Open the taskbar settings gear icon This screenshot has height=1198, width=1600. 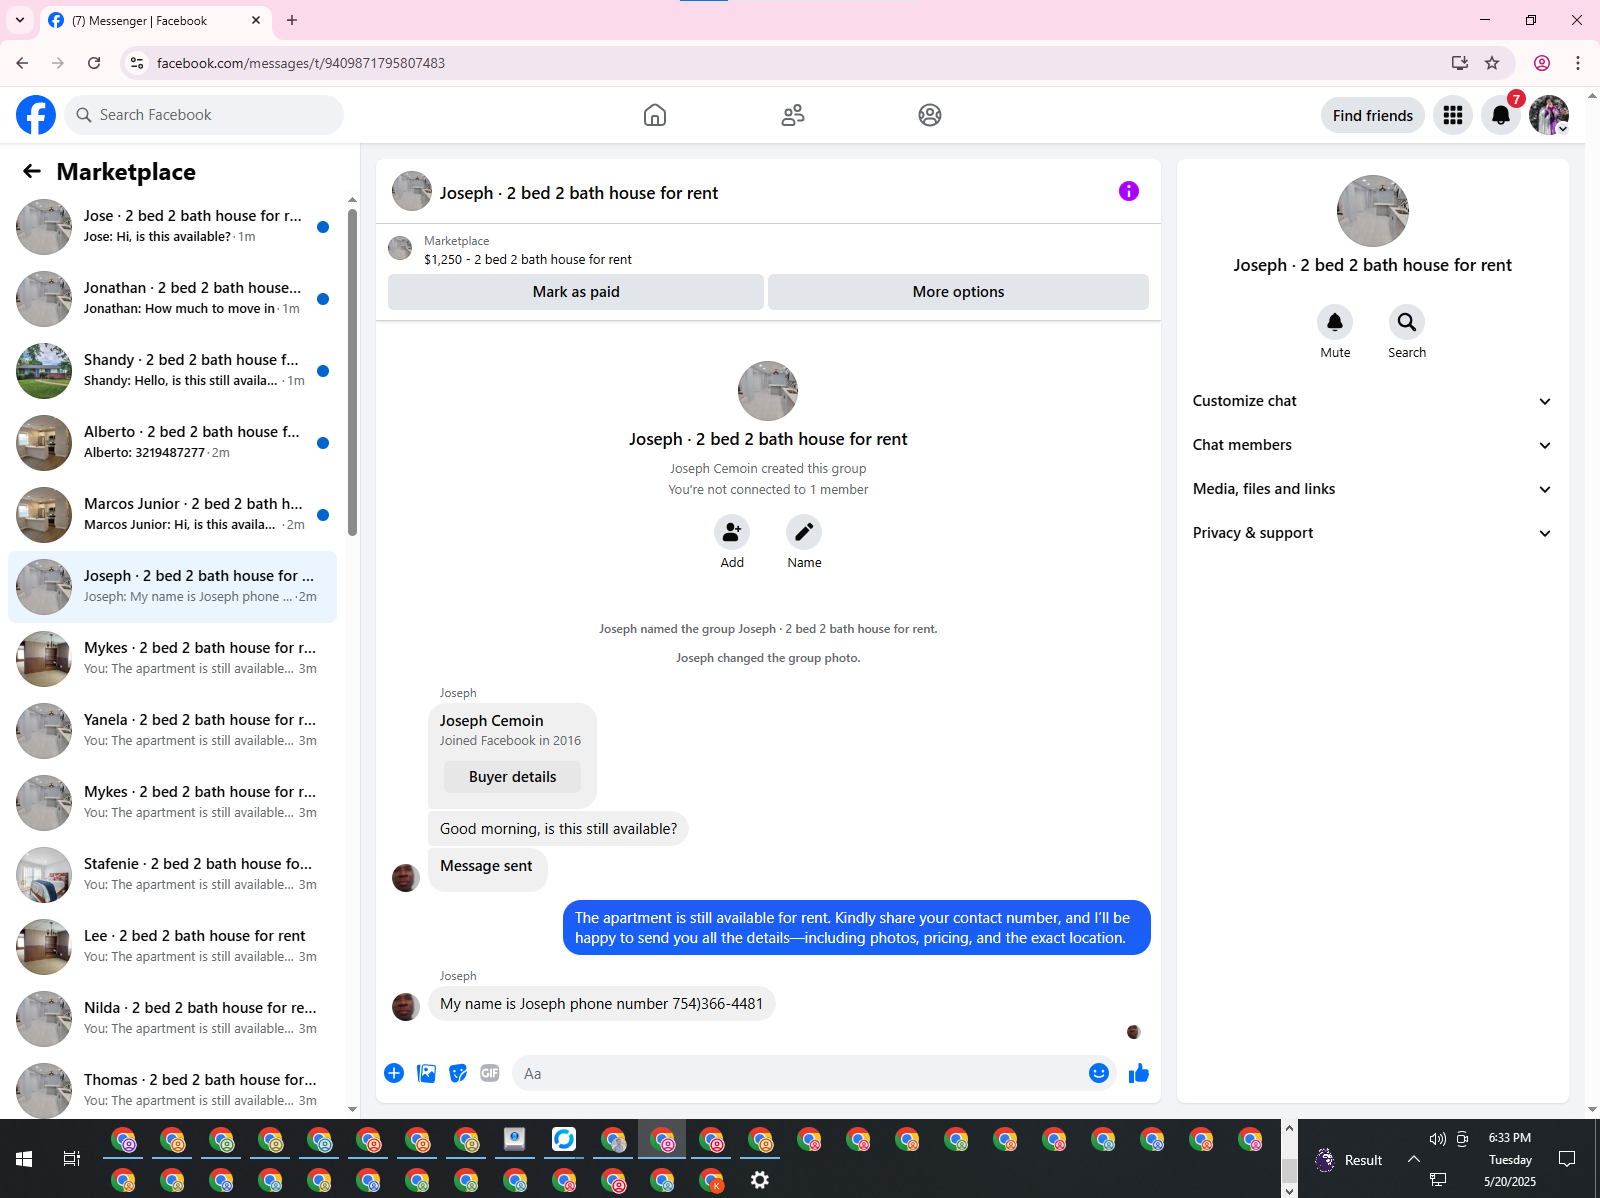click(x=760, y=1180)
